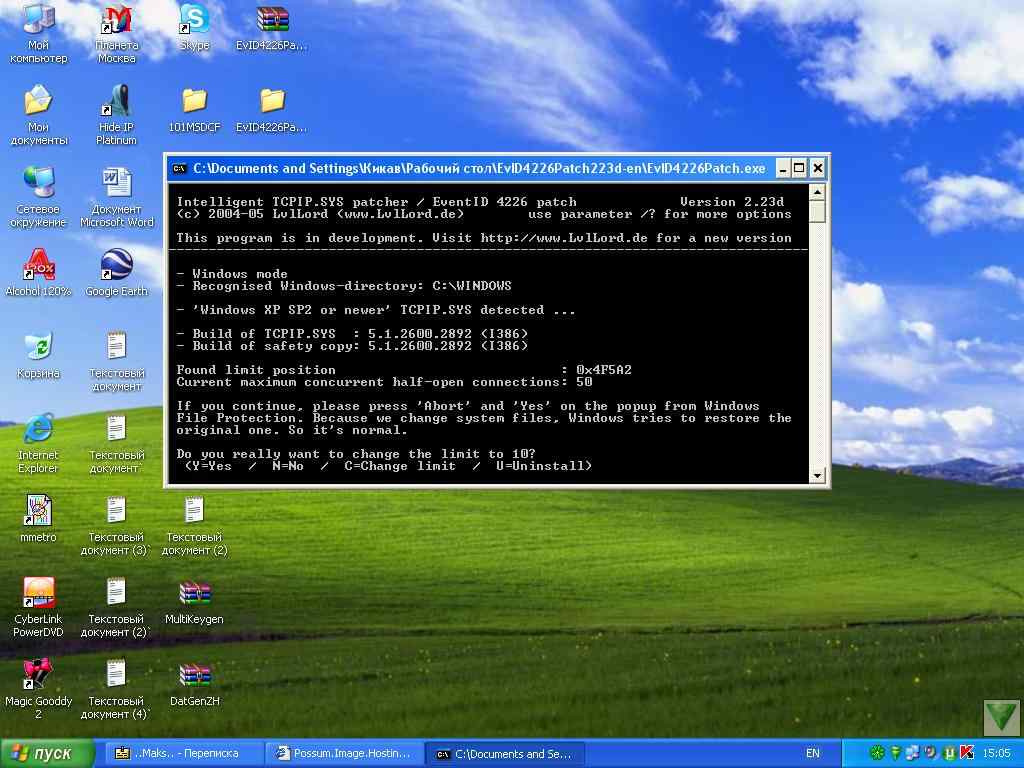Click the console scrollbar up arrow

tap(817, 192)
